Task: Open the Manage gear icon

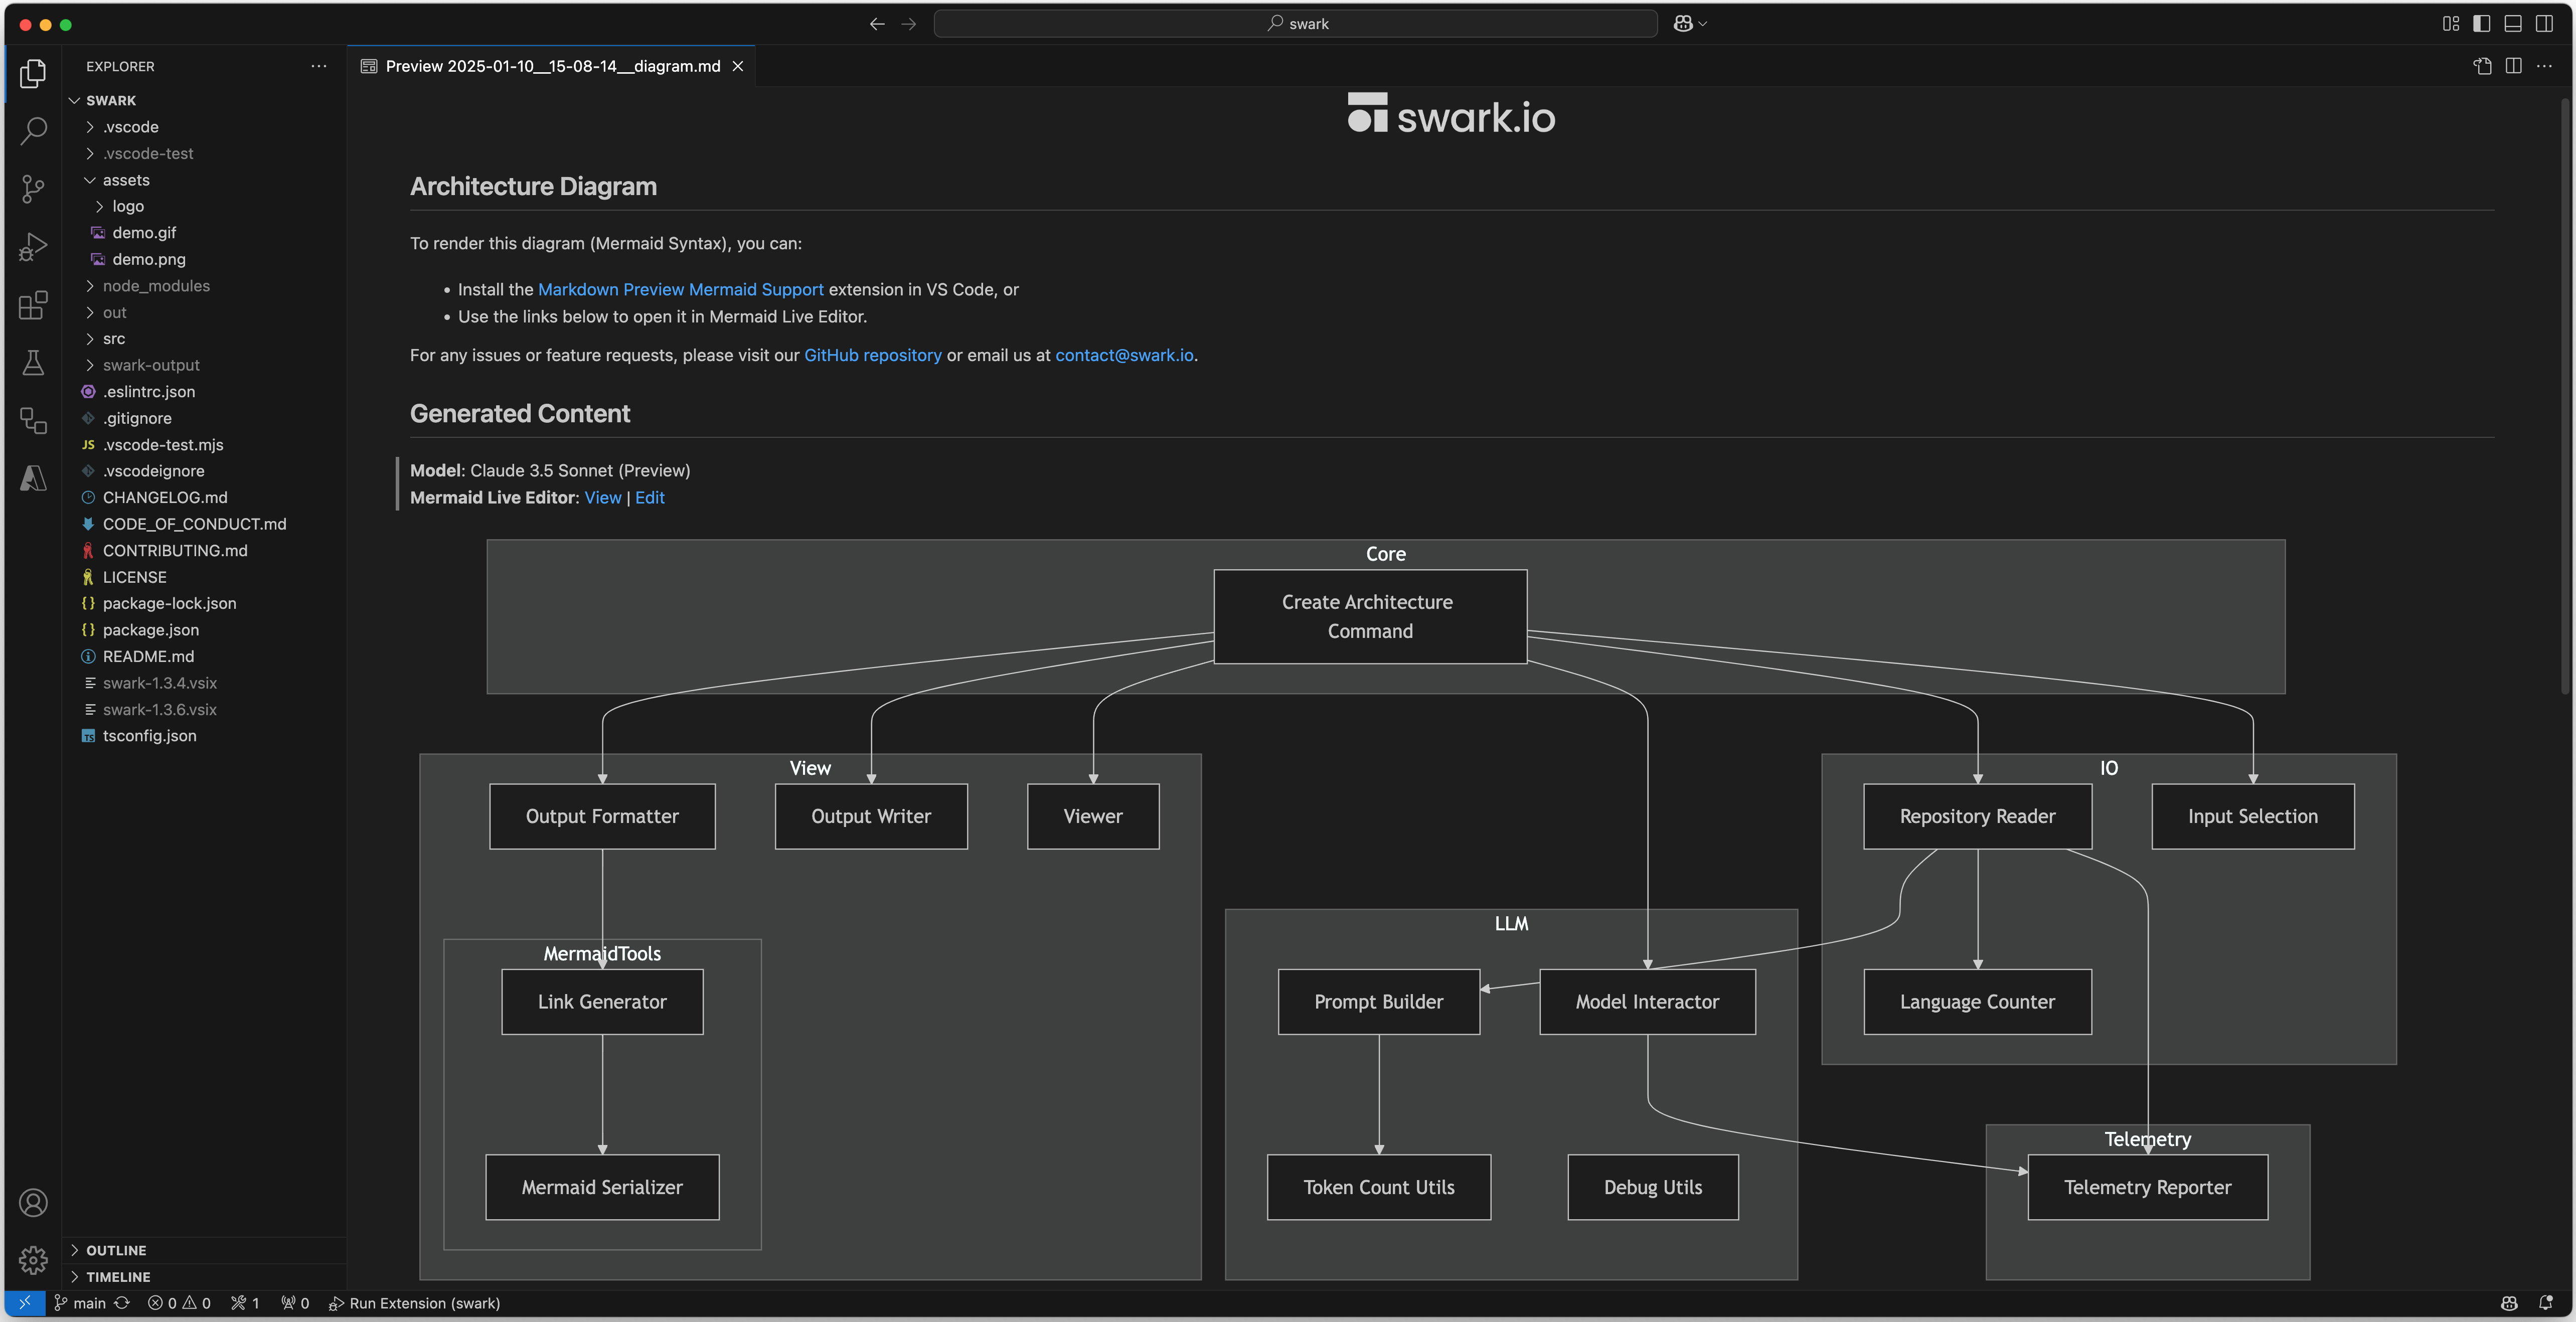Action: click(x=33, y=1260)
